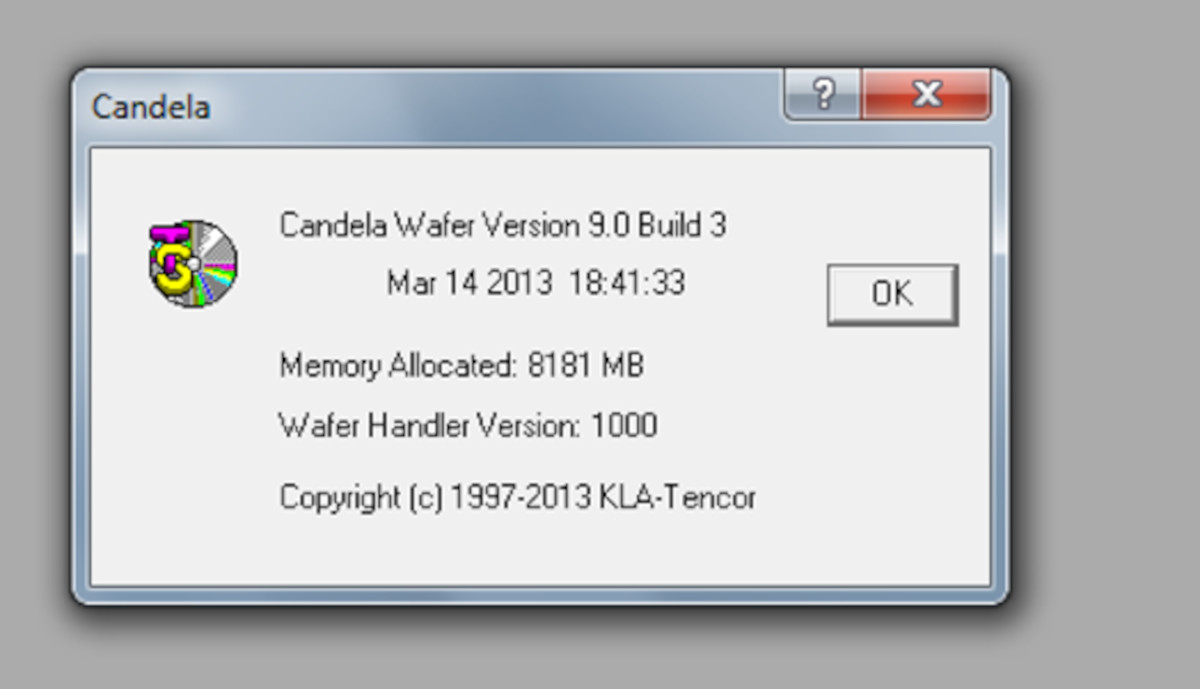Close the Candela about dialog
This screenshot has width=1200, height=689.
[927, 95]
